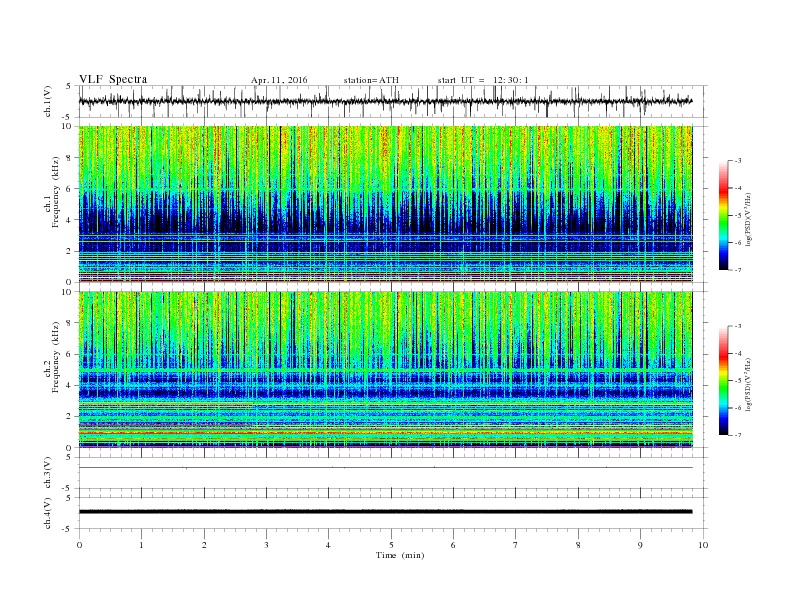Click the 'Time (min)' axis label
Viewport: 792px width, 612px height.
(x=400, y=555)
